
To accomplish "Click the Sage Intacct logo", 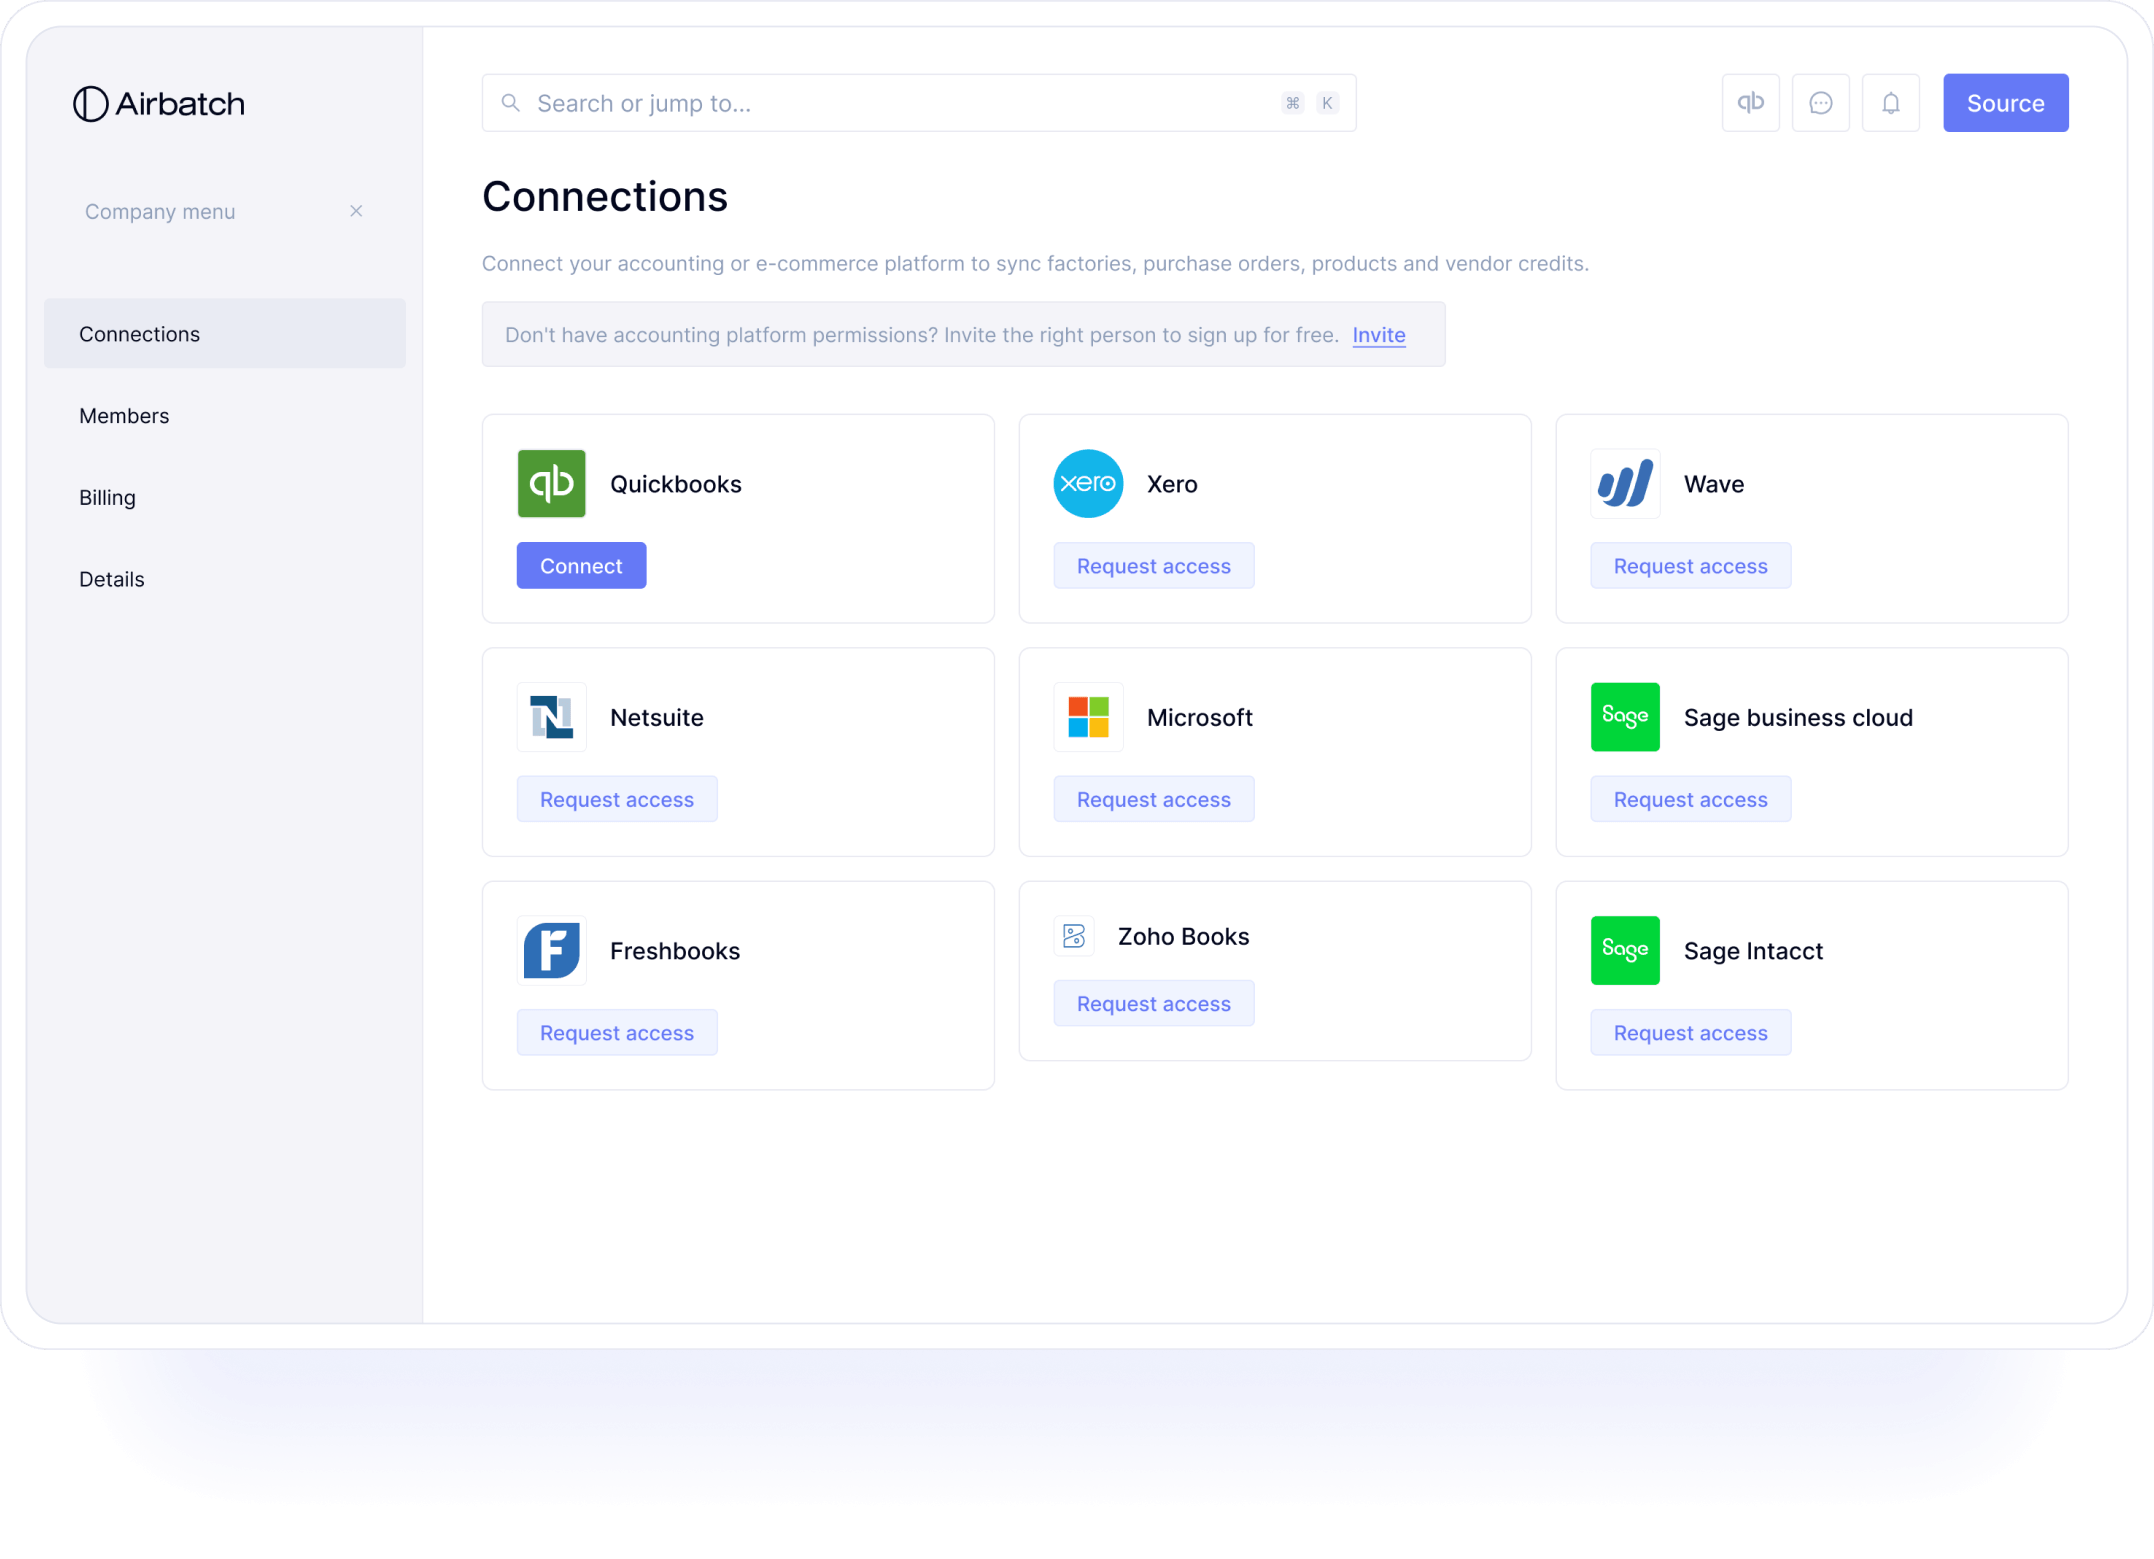I will tap(1625, 950).
